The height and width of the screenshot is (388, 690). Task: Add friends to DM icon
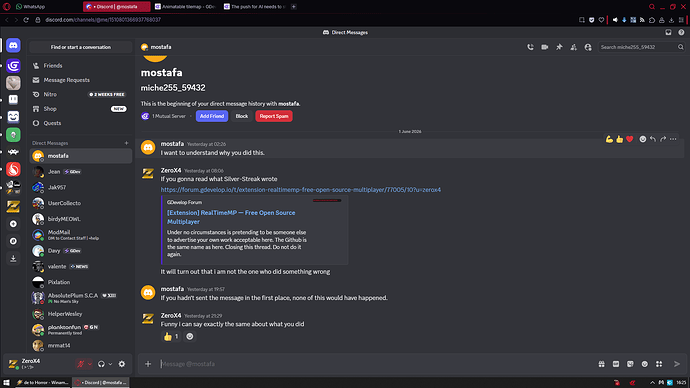point(573,47)
